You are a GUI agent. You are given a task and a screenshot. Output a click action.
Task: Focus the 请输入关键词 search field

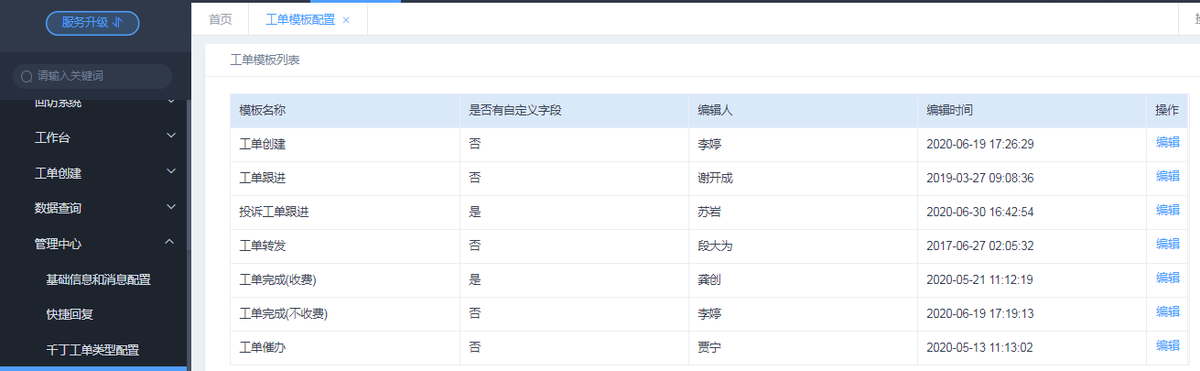pos(92,76)
